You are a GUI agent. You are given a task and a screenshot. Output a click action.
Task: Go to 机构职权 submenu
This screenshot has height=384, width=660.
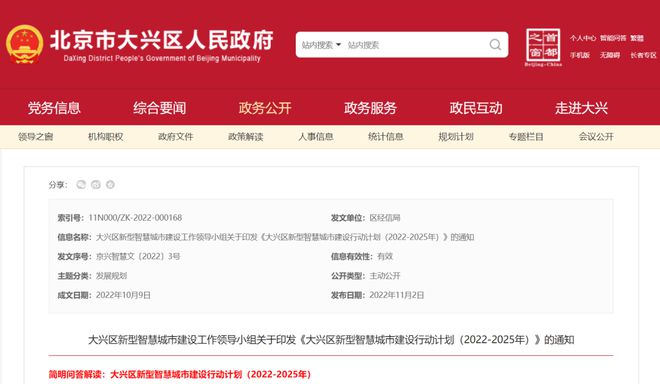click(106, 136)
